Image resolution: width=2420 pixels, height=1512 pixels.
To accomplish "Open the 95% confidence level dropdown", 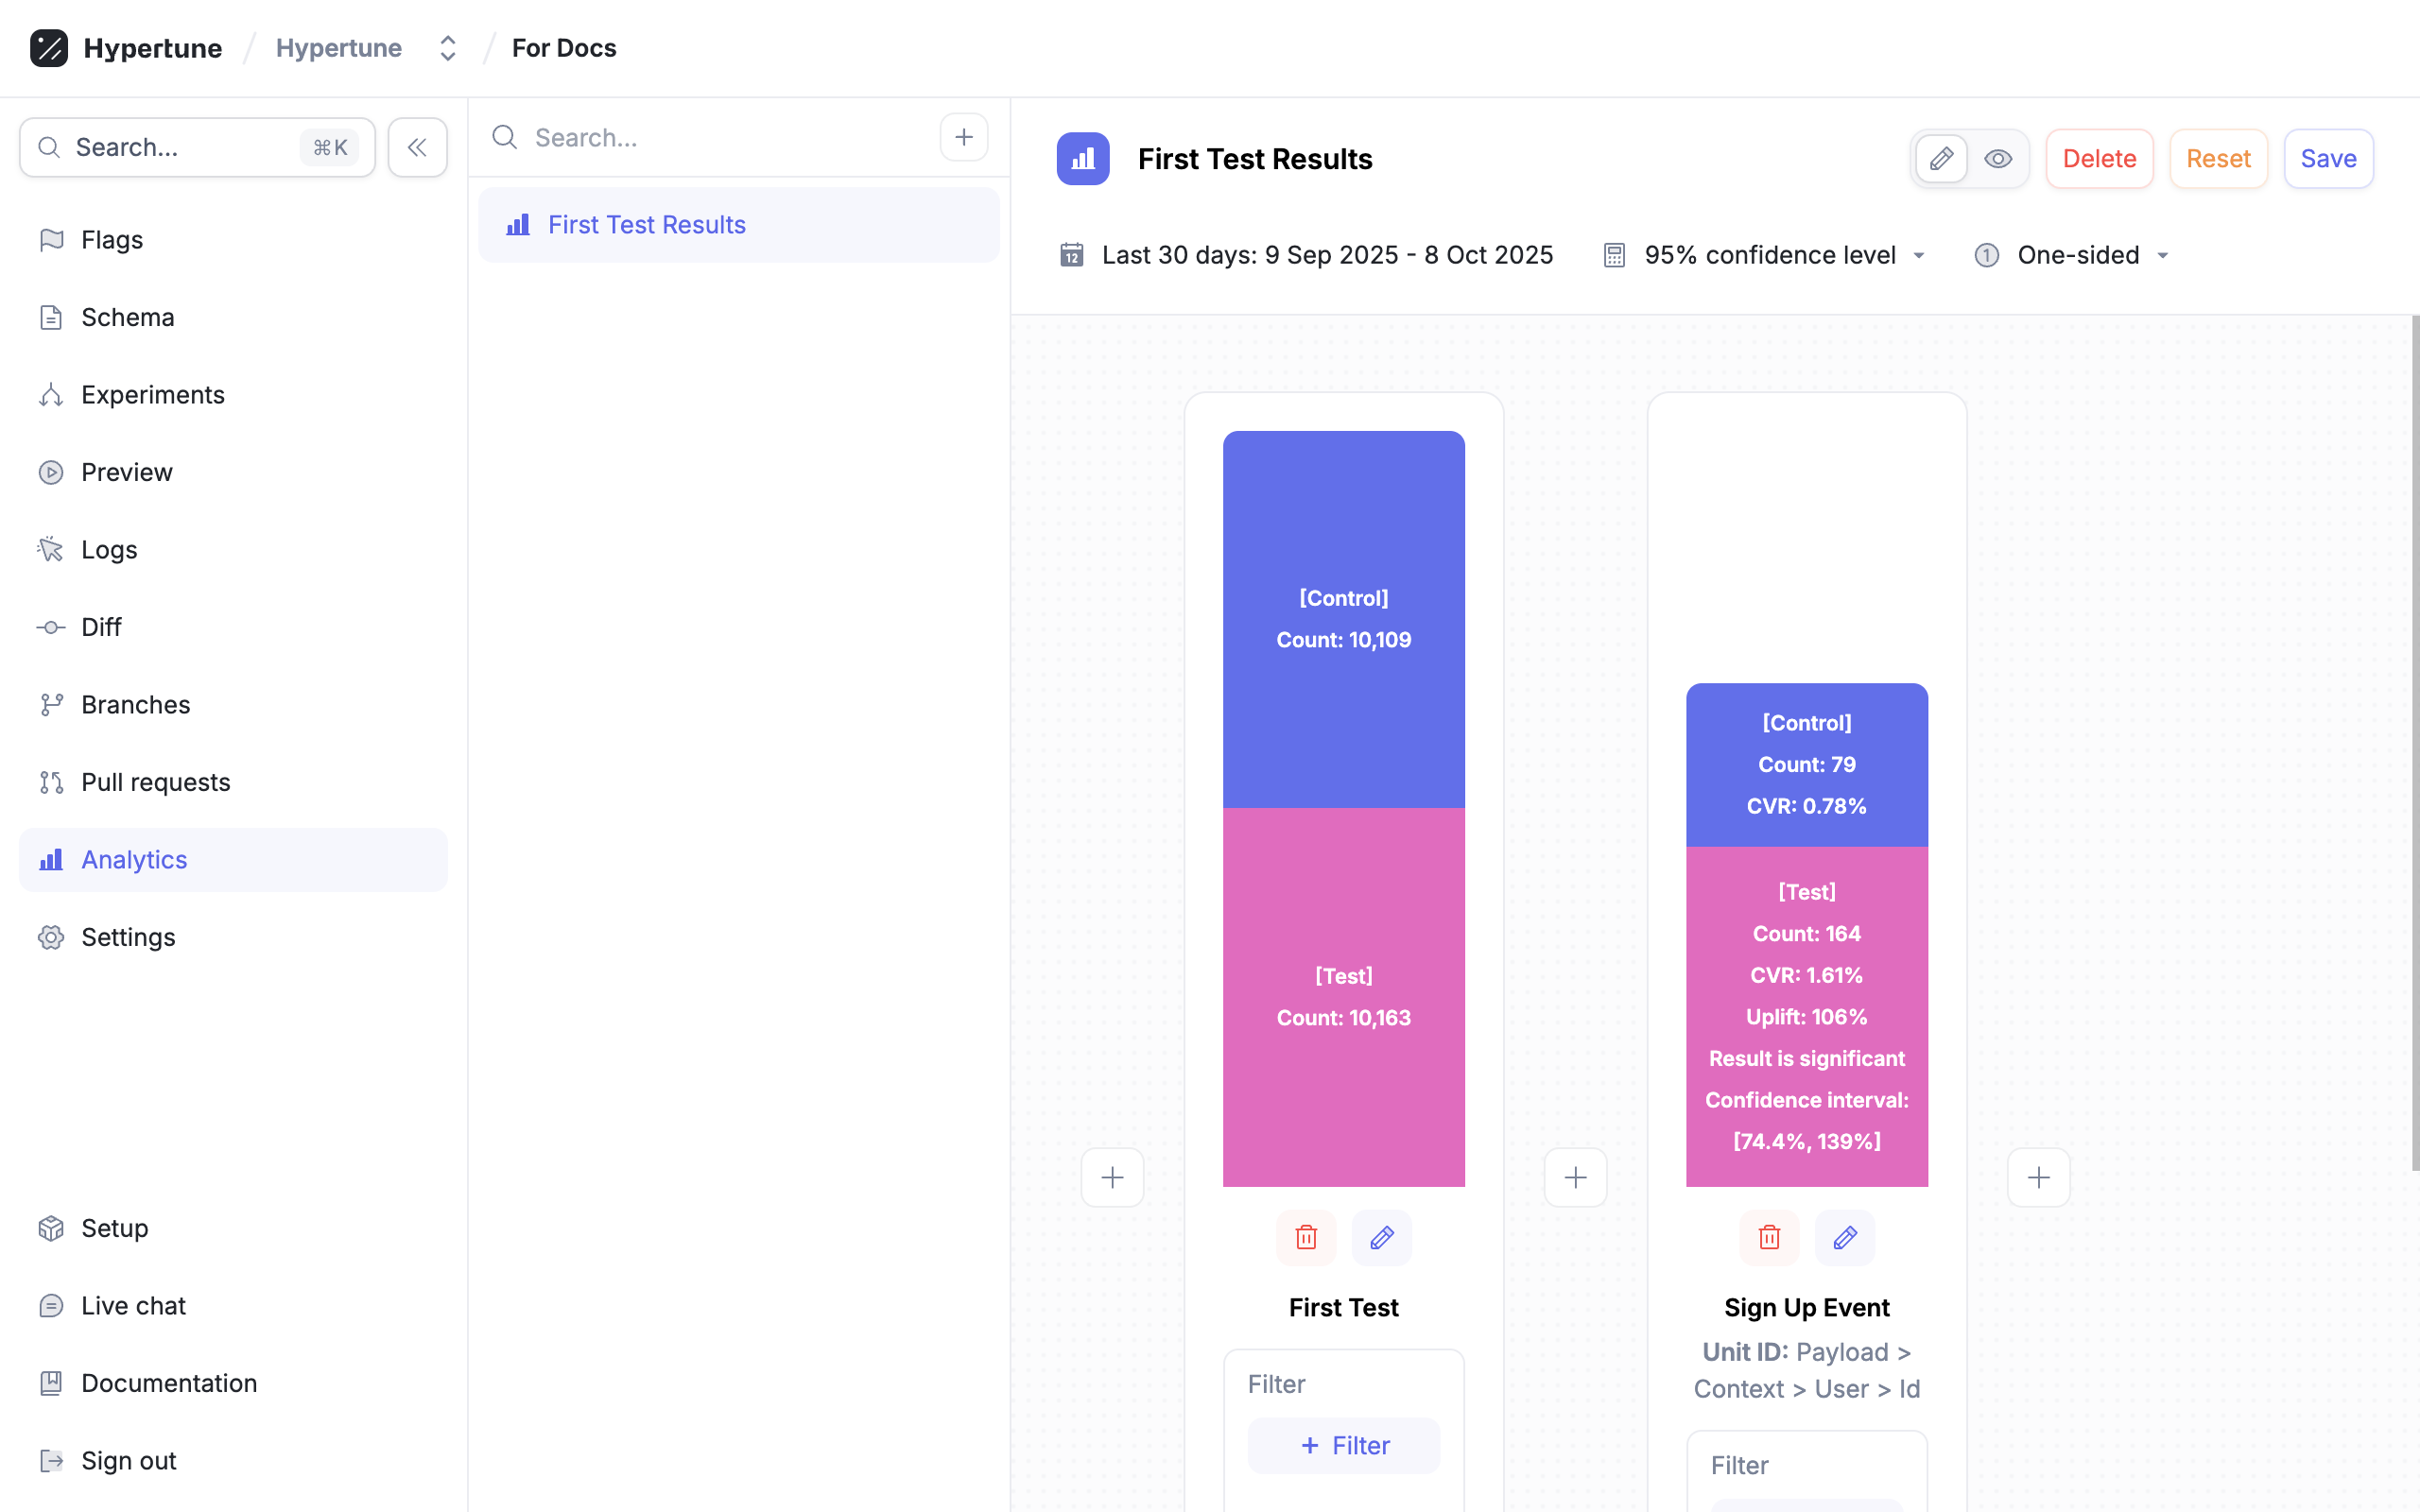I will [x=1782, y=255].
